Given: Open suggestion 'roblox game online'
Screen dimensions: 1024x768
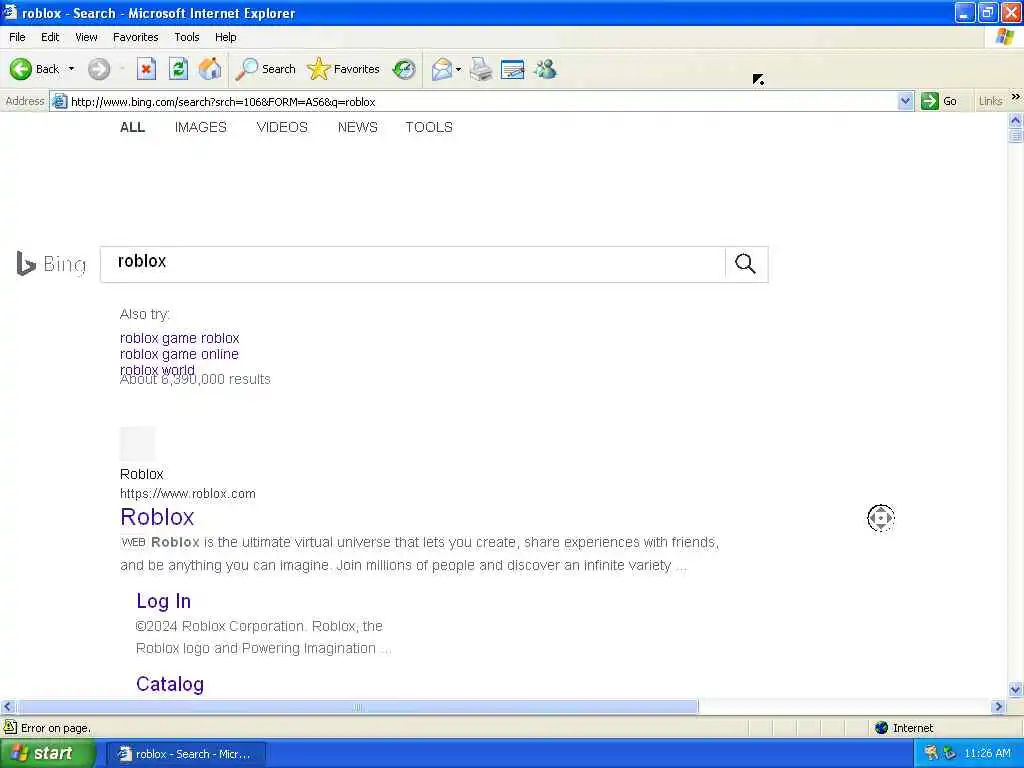Looking at the screenshot, I should coord(180,354).
